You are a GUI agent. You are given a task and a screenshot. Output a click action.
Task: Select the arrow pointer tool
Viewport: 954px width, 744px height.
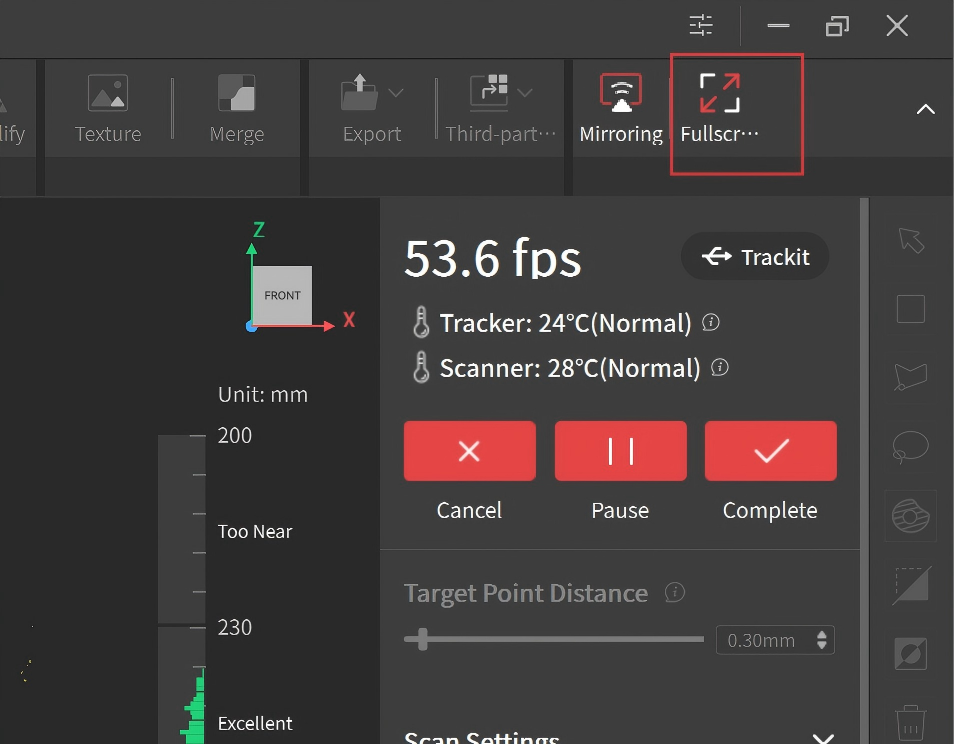[910, 241]
